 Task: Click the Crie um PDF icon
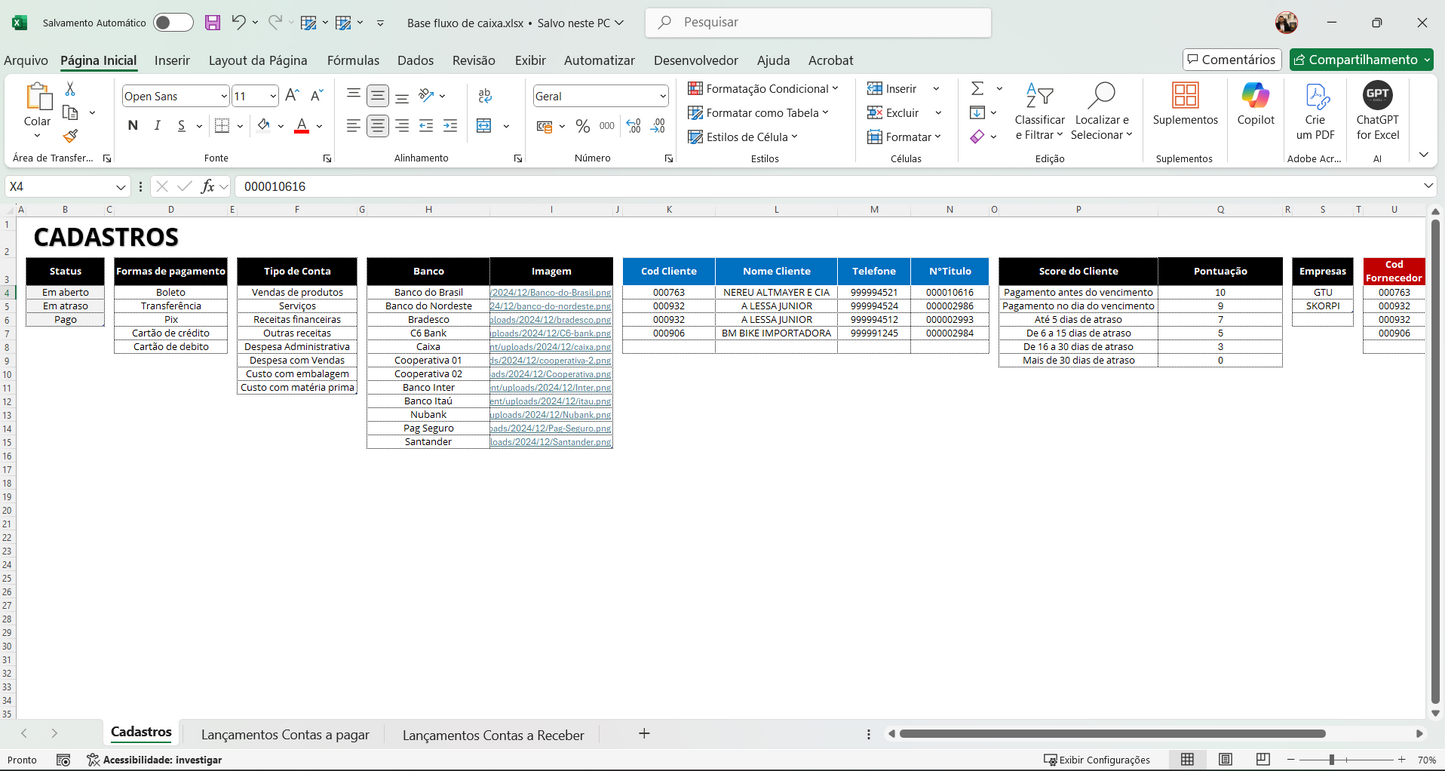1314,108
